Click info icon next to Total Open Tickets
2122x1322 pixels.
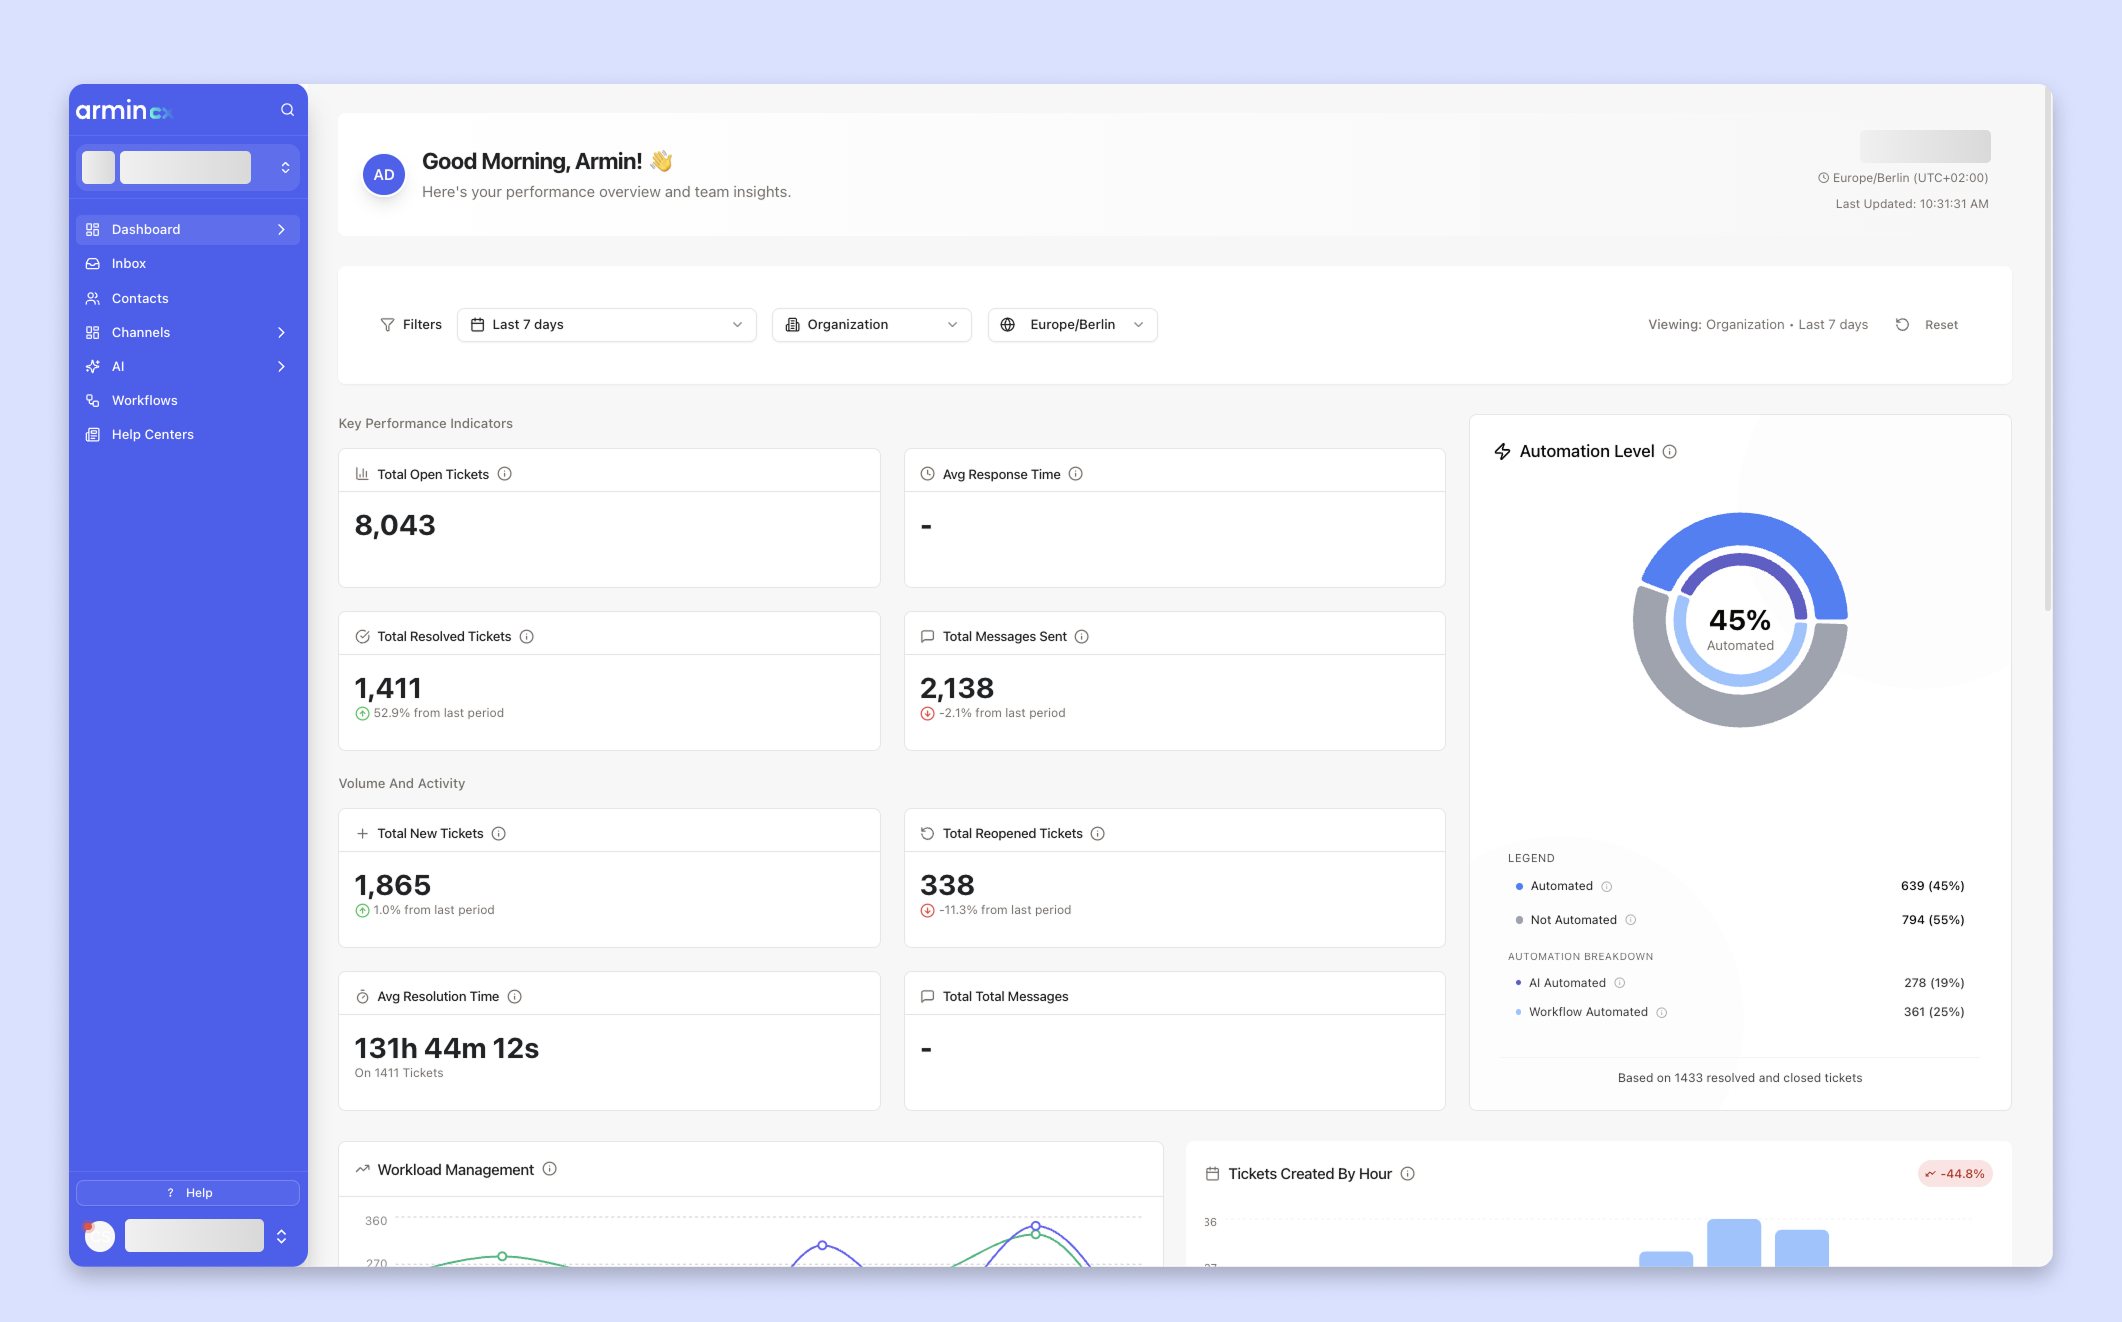point(505,474)
